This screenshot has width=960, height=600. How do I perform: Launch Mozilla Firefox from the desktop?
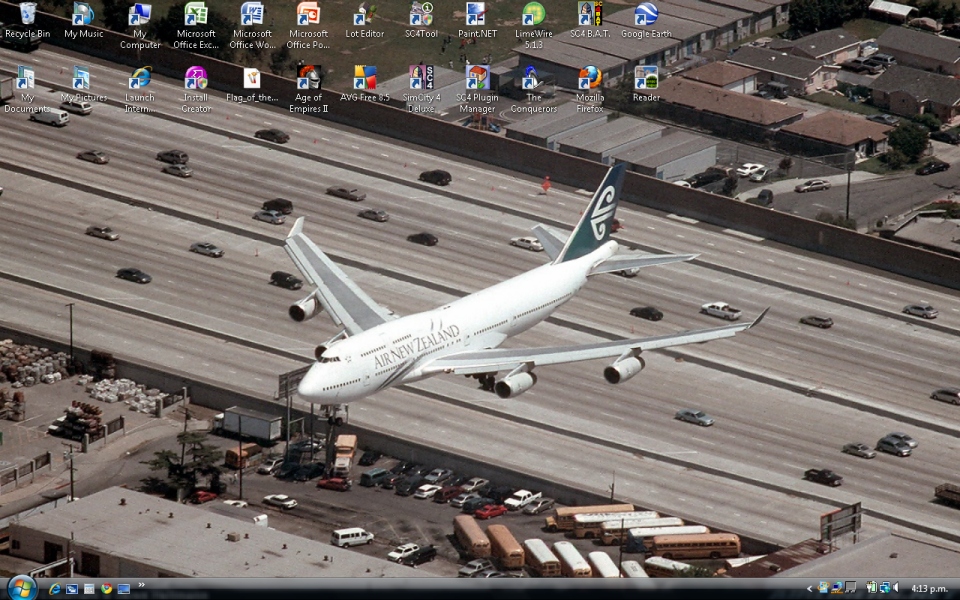[590, 89]
